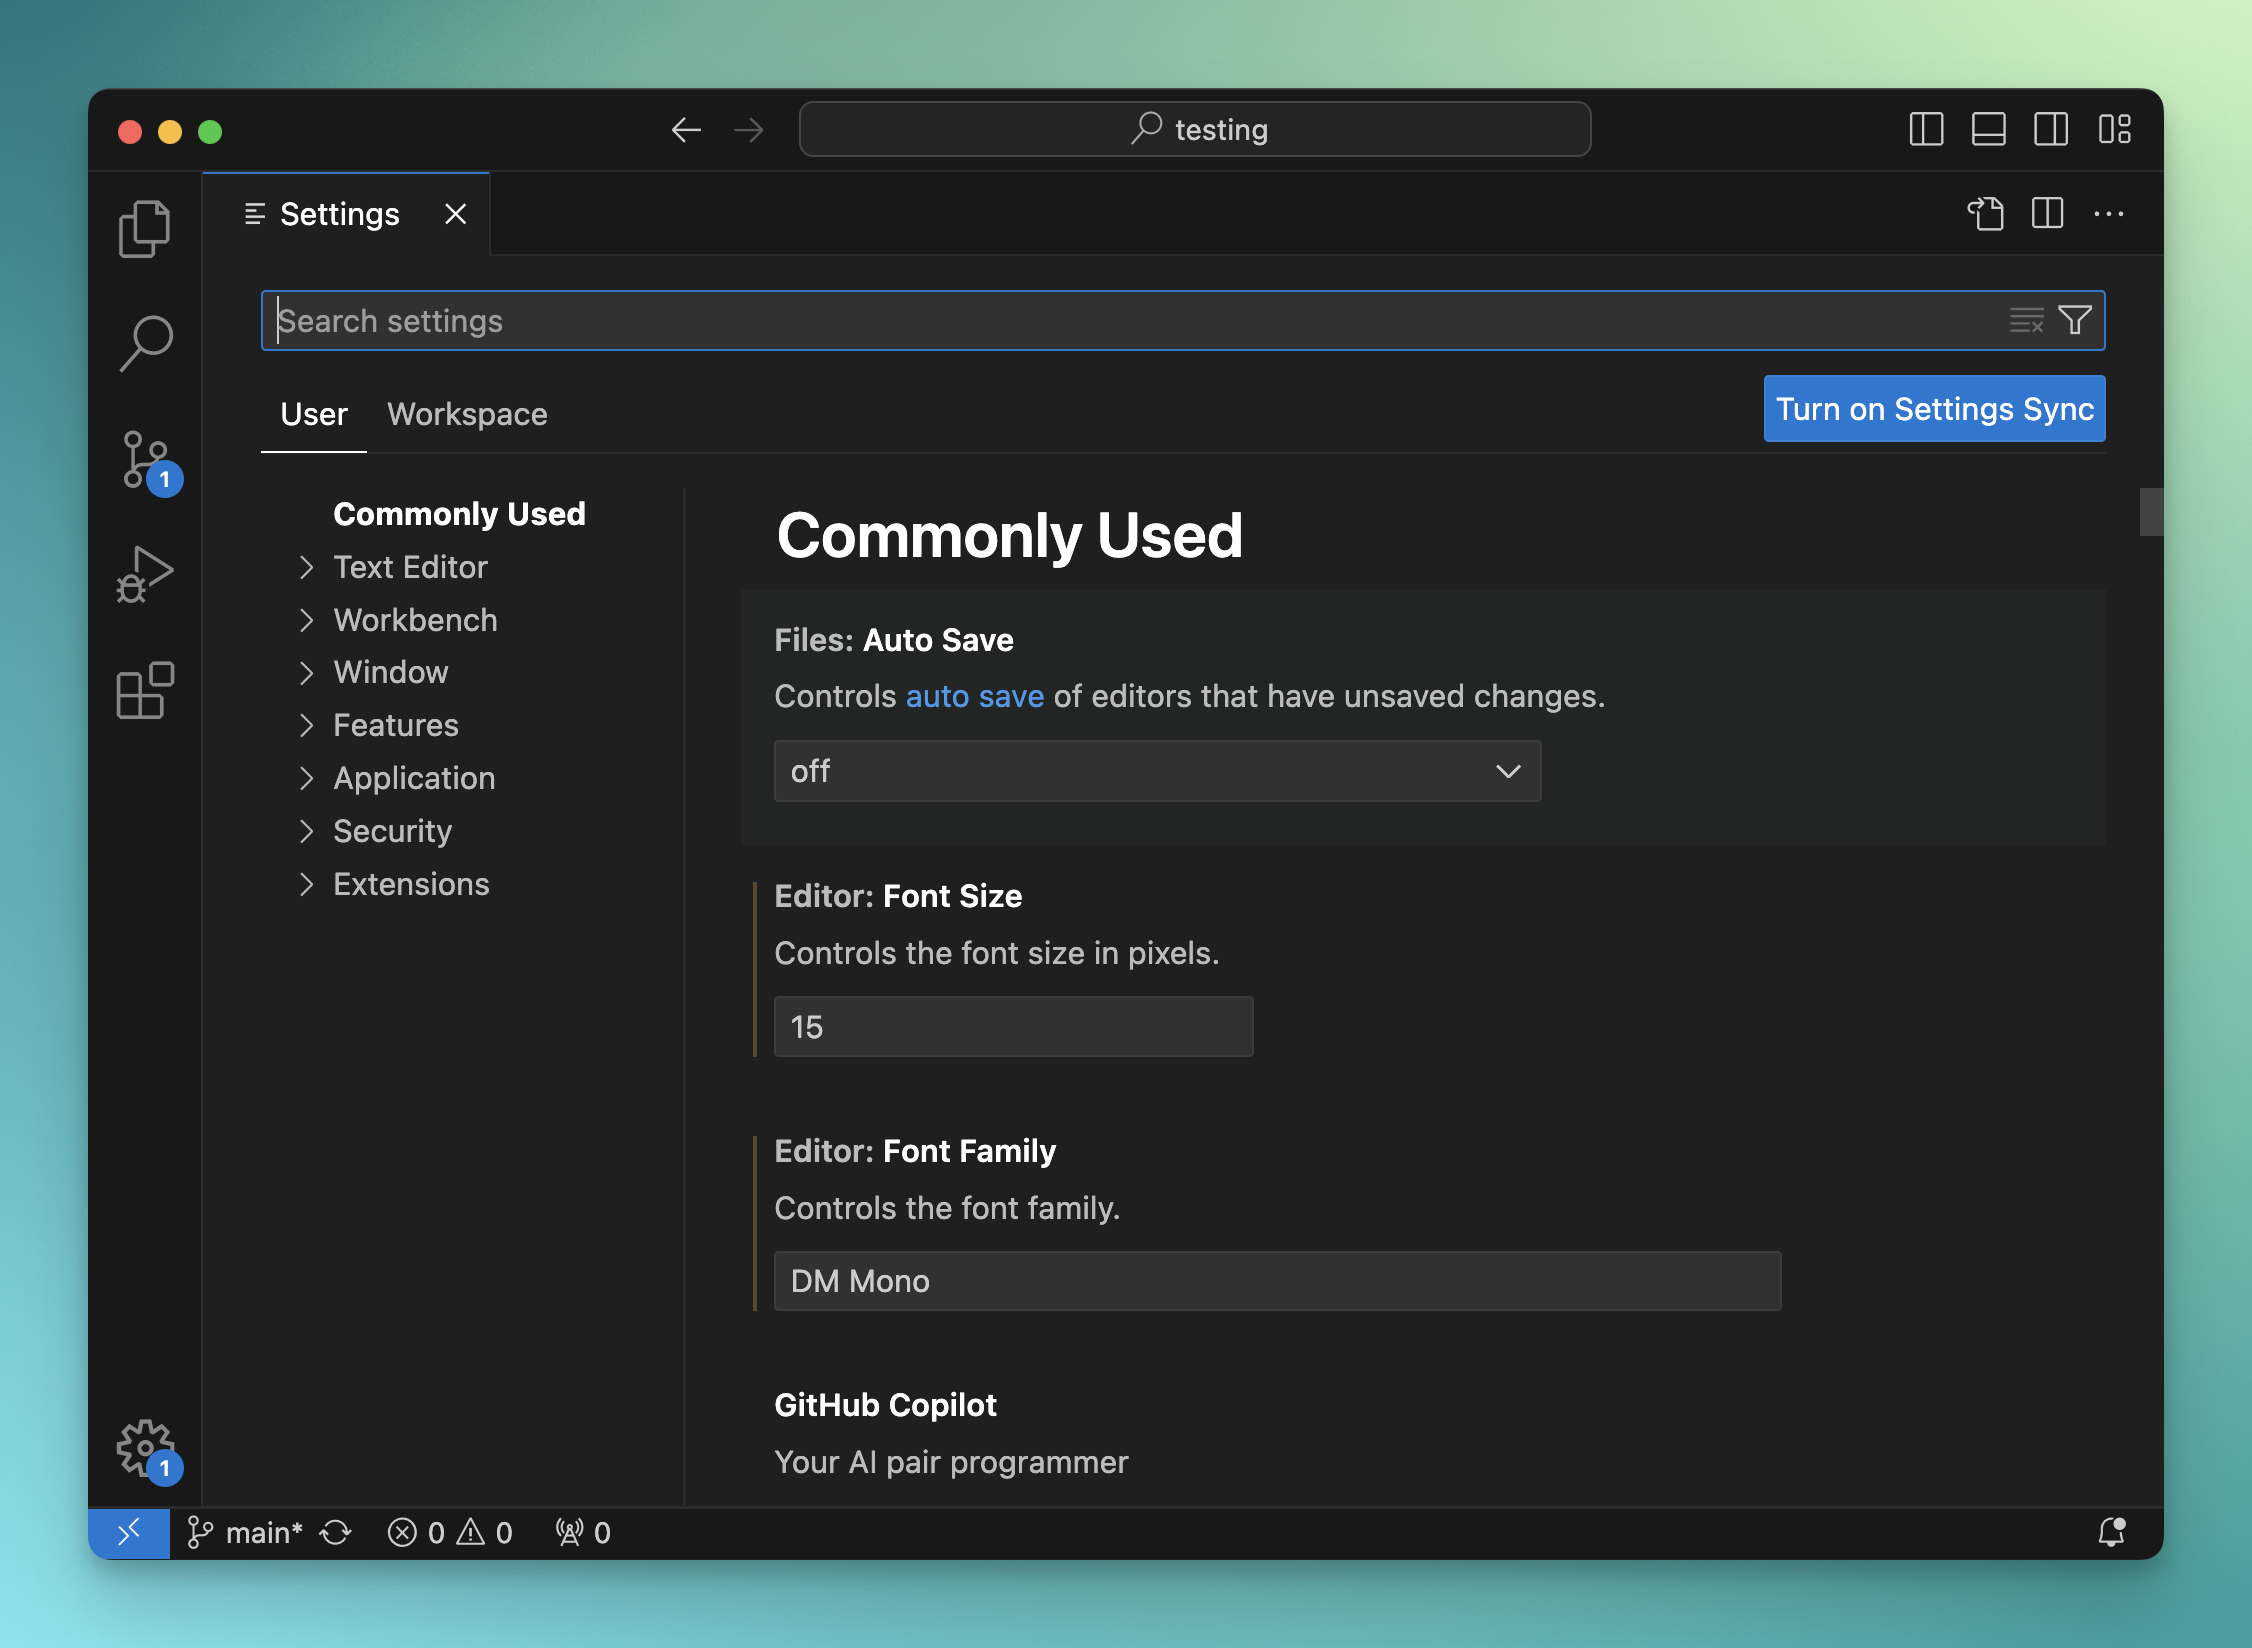Viewport: 2252px width, 1648px height.
Task: Select the User settings tab
Action: point(314,414)
